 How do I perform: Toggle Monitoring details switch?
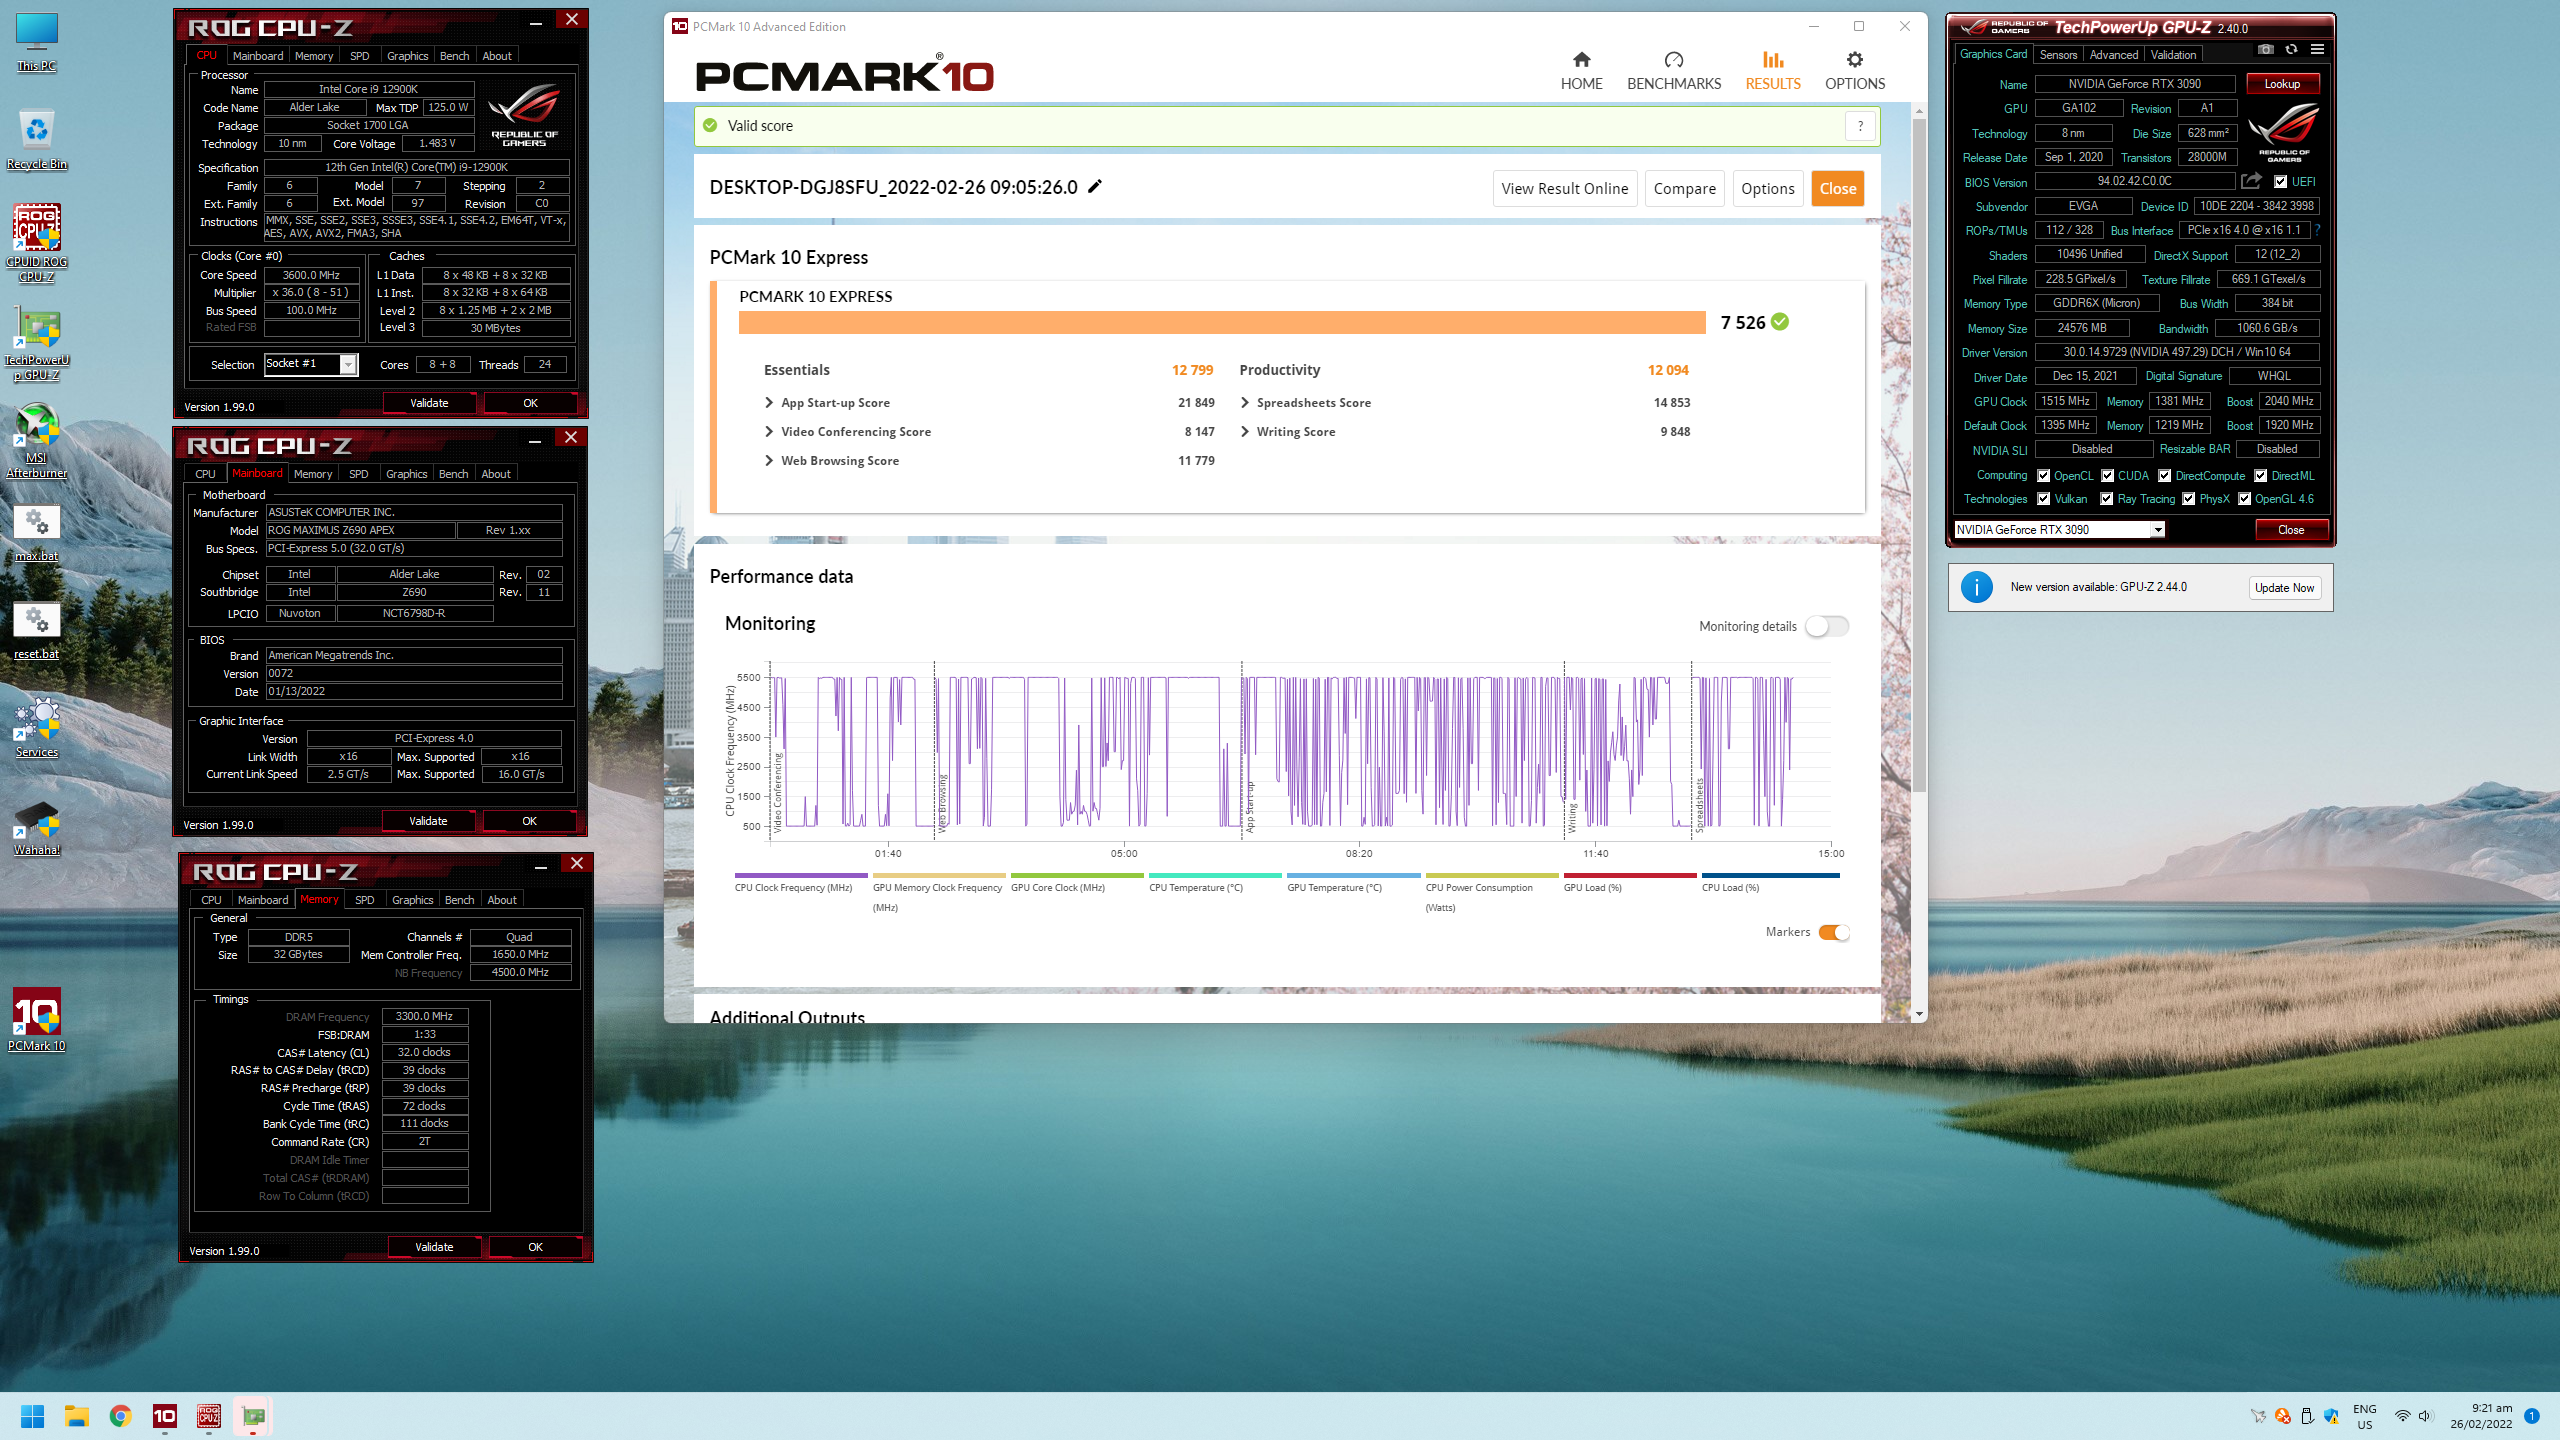pos(1826,626)
